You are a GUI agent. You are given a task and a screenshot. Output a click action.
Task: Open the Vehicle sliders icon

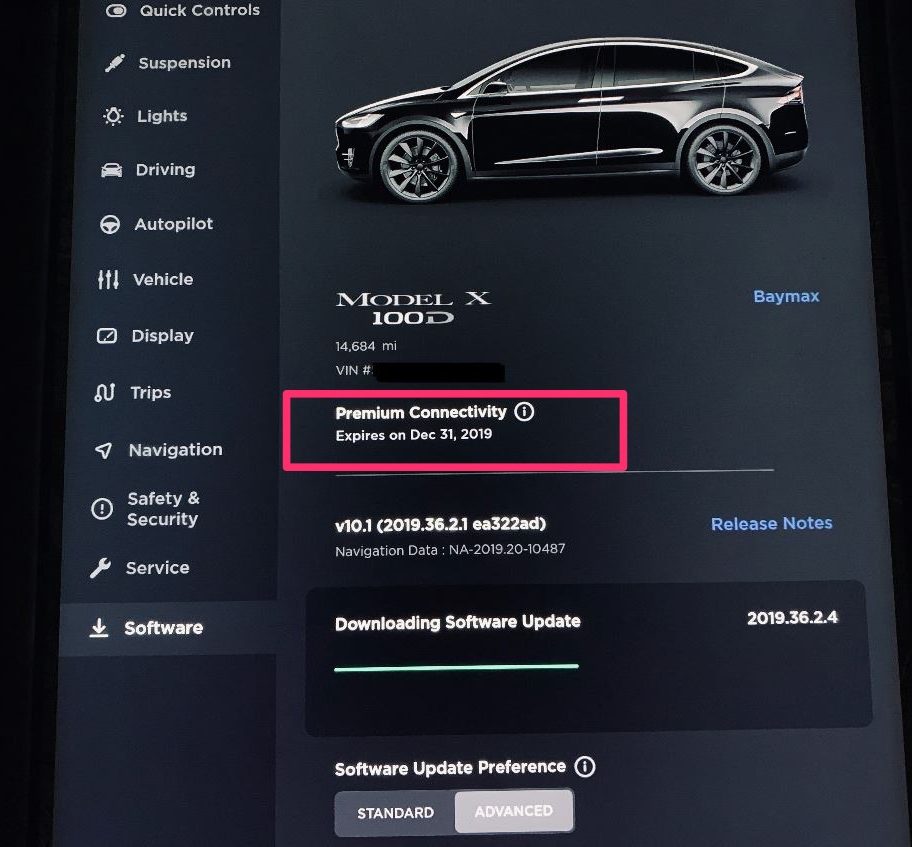pyautogui.click(x=108, y=279)
